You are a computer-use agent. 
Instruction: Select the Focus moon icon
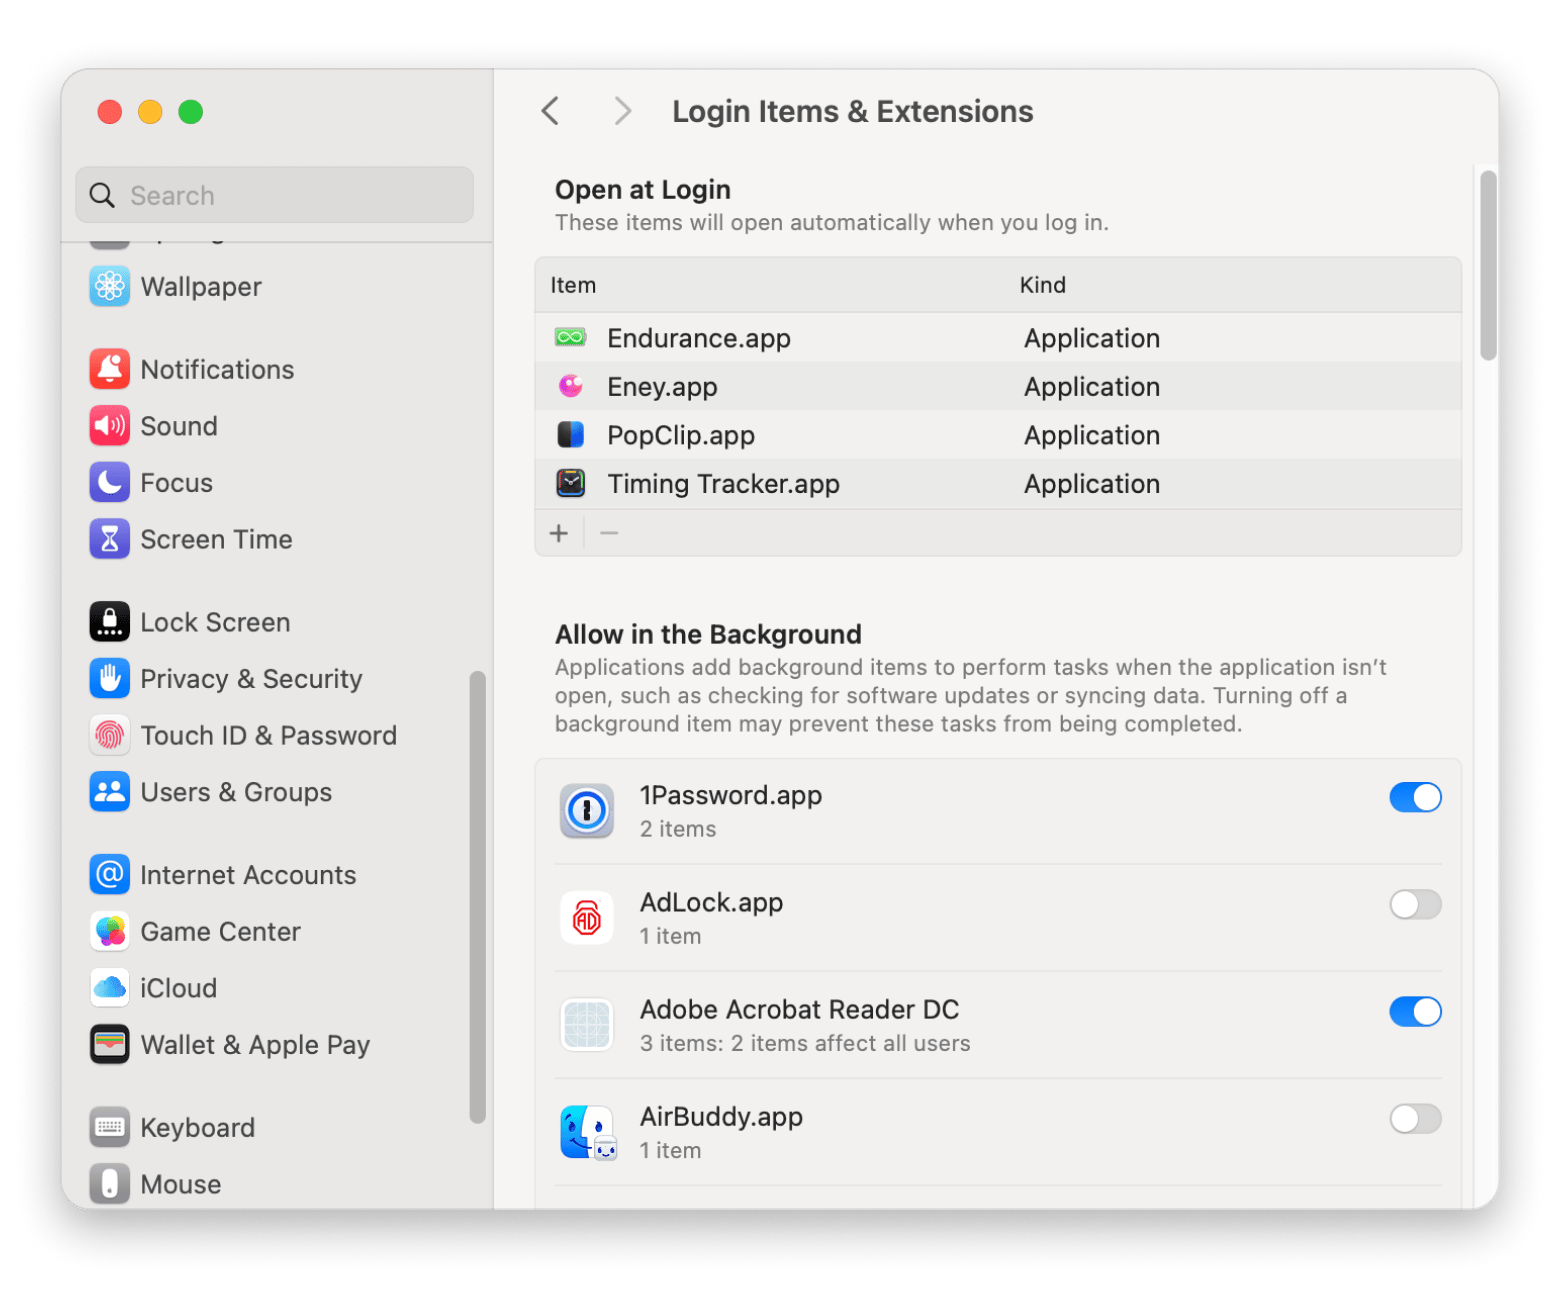coord(110,483)
